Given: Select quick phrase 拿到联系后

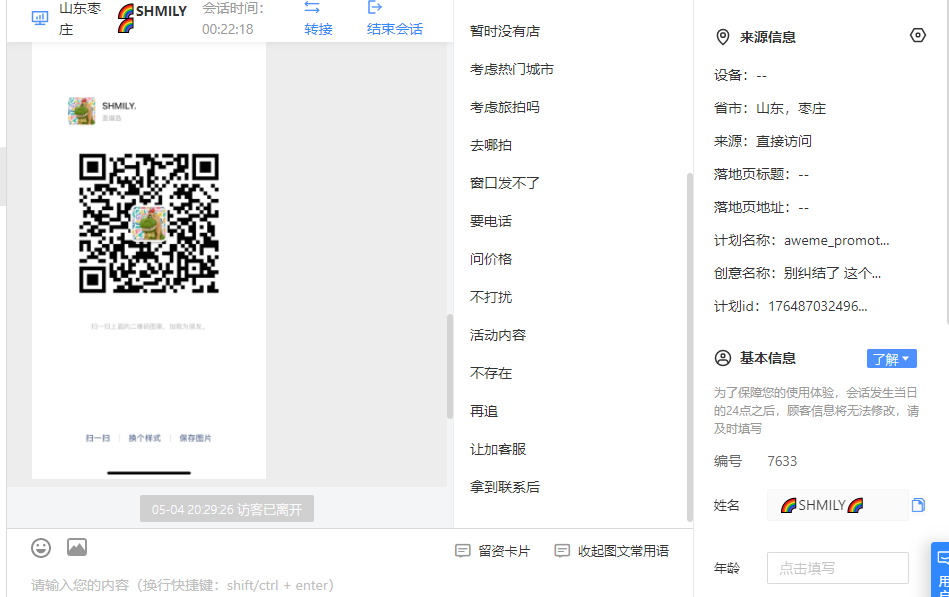Looking at the screenshot, I should coord(505,487).
